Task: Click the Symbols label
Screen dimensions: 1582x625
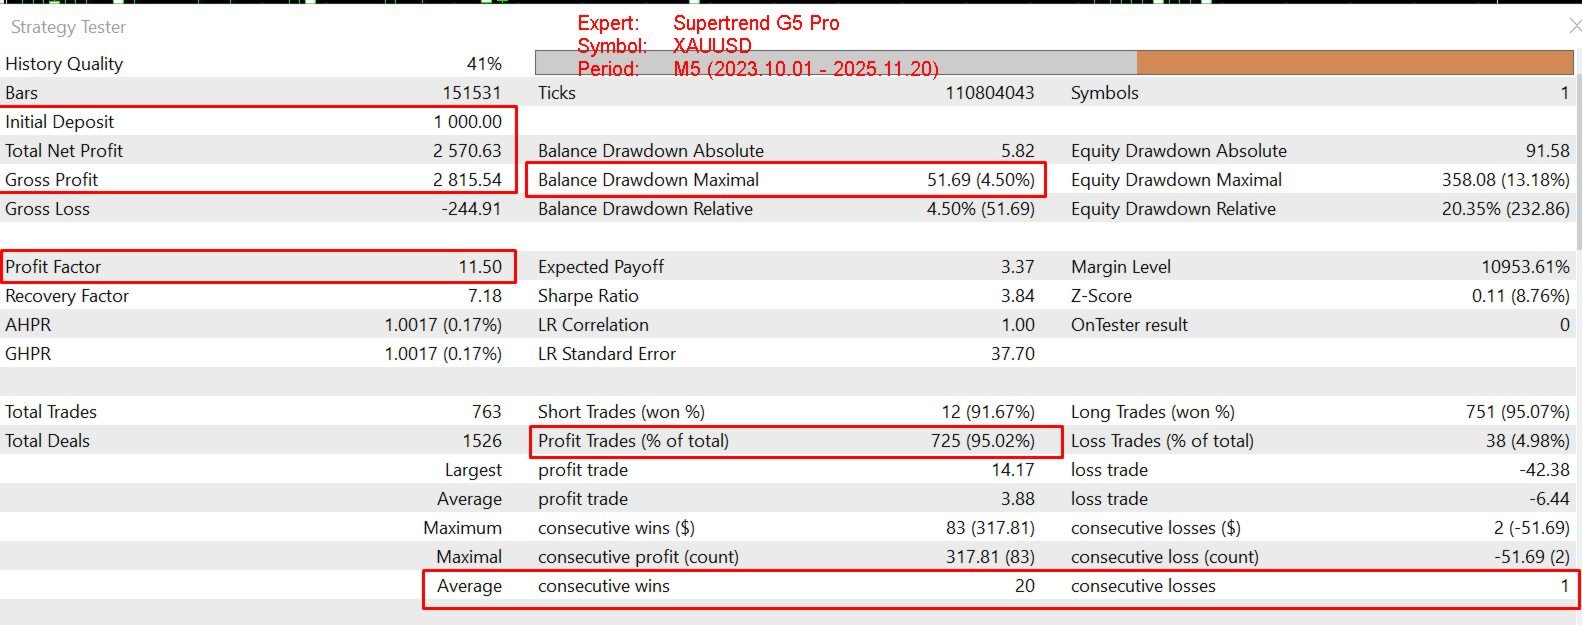Action: [1105, 93]
